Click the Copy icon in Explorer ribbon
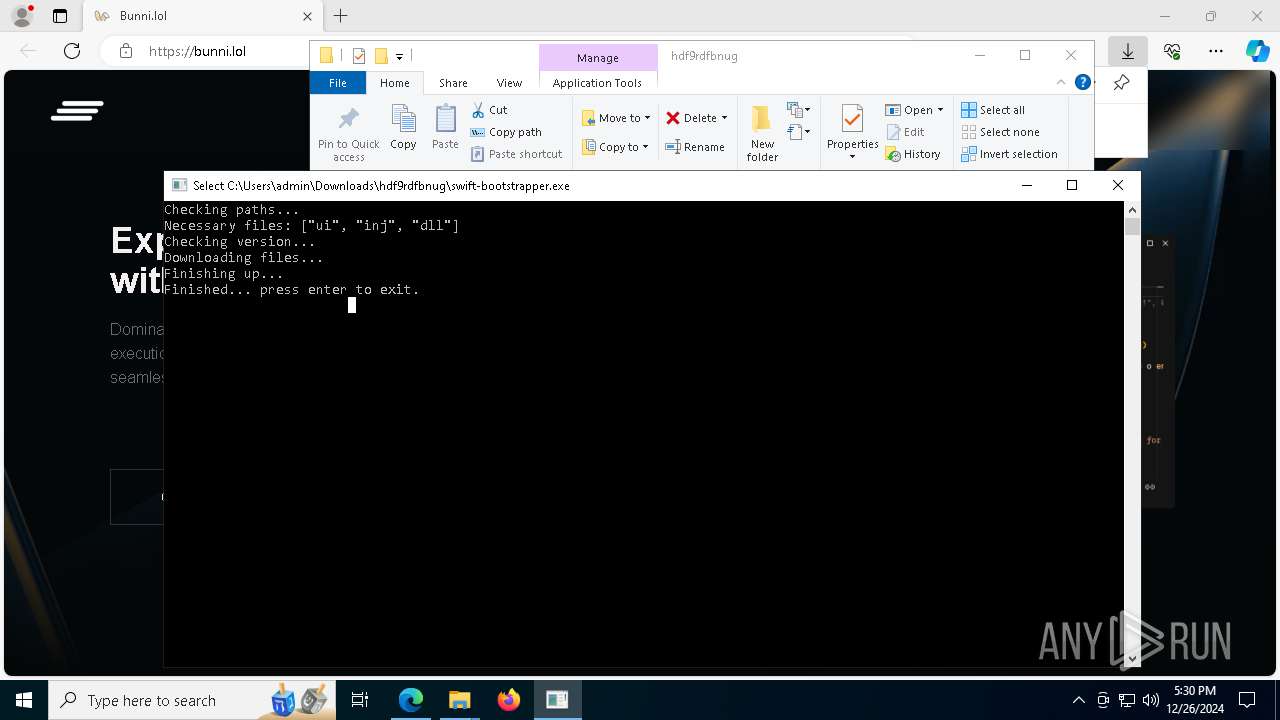 click(x=403, y=127)
